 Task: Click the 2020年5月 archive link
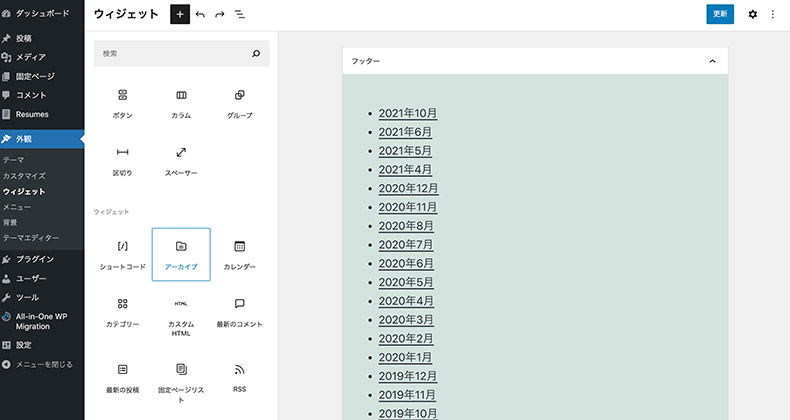(x=406, y=283)
